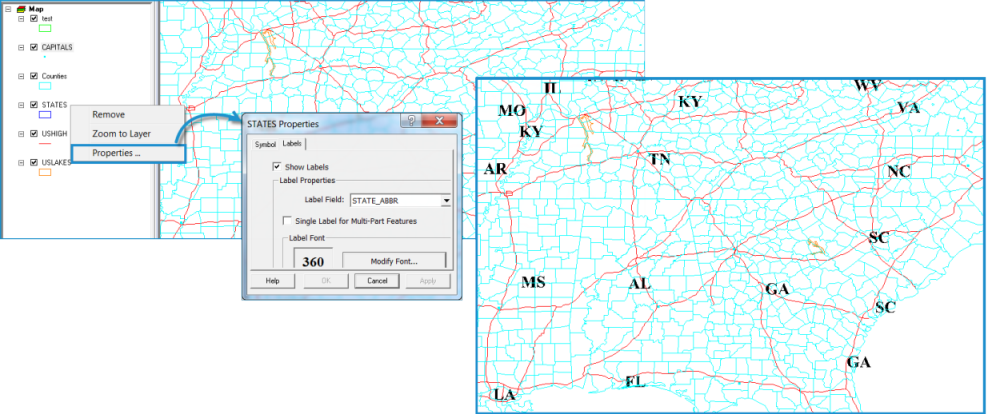992x414 pixels.
Task: Click the Help button in STATES Properties
Action: click(273, 280)
